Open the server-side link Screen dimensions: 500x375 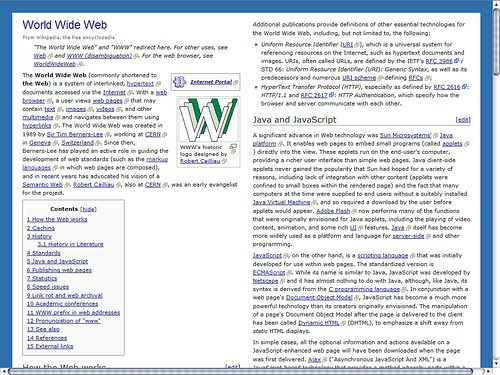point(408,236)
